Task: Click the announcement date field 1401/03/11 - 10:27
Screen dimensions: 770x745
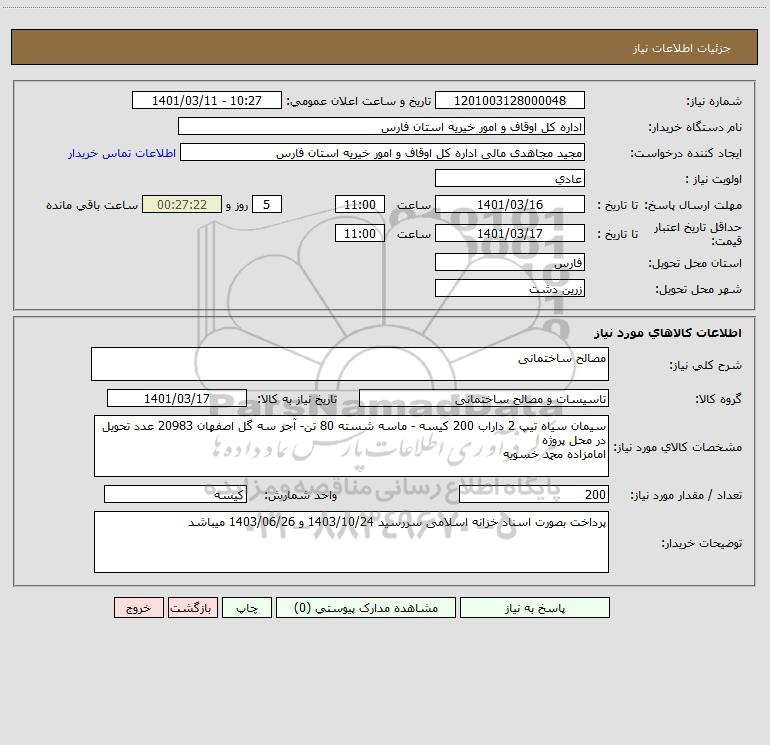Action: pyautogui.click(x=207, y=100)
